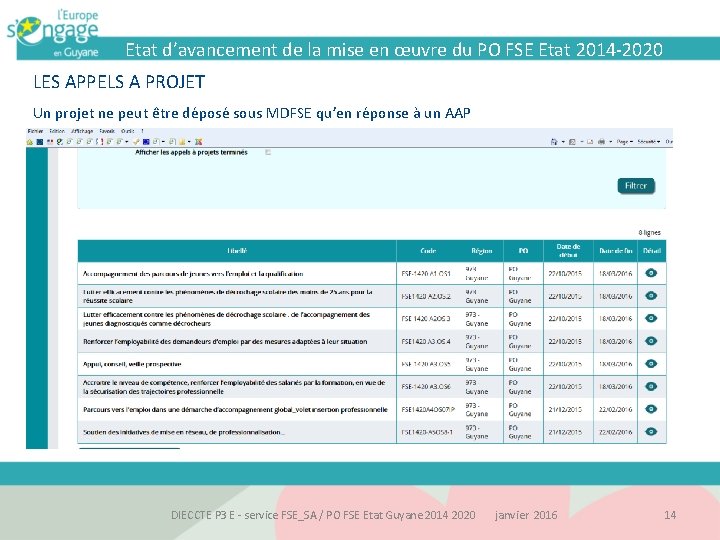Image resolution: width=720 pixels, height=540 pixels.
Task: Click the mail icon beside the printer
Action: (590, 142)
